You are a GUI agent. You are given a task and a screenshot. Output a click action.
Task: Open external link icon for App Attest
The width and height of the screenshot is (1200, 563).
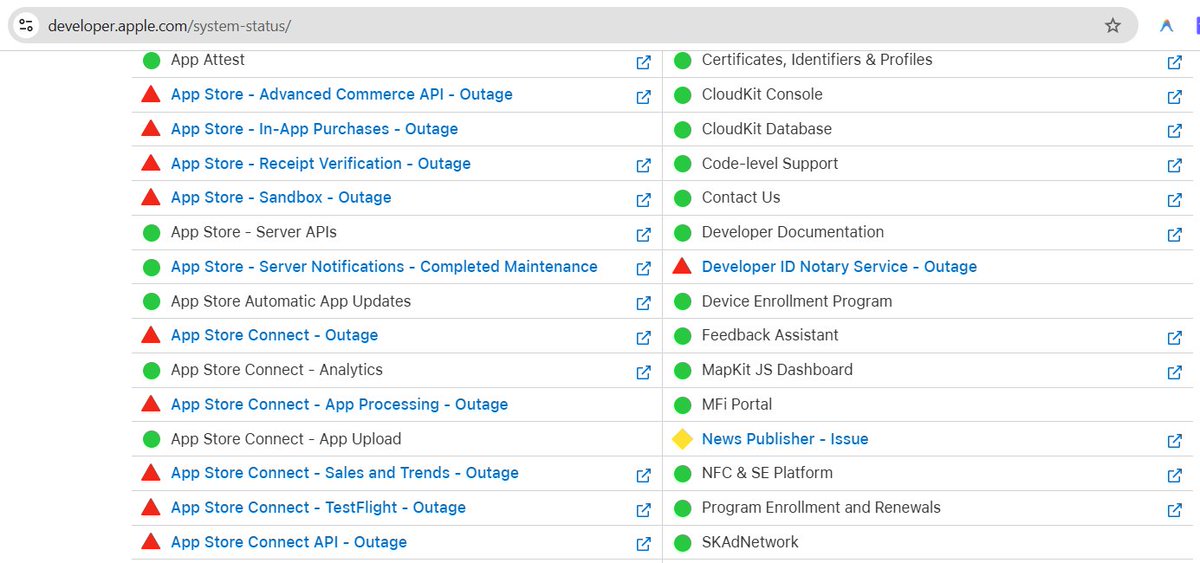[644, 62]
